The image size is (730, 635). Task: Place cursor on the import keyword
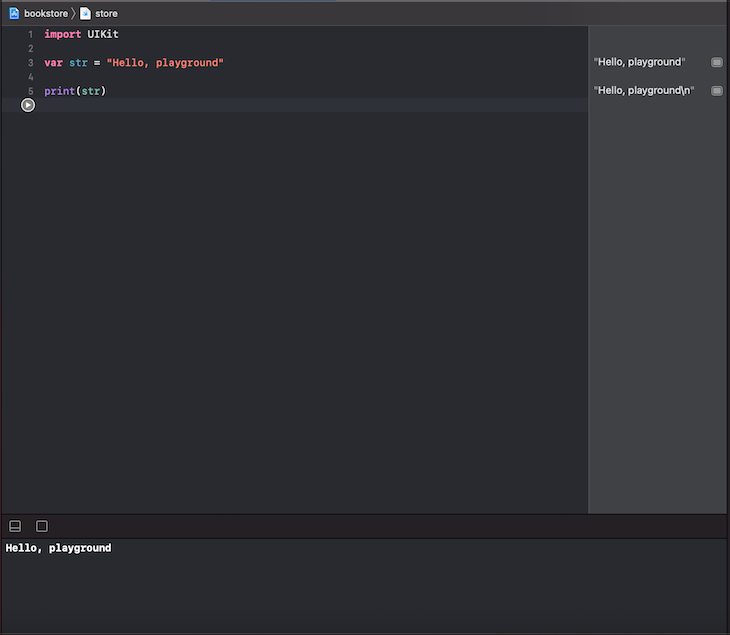pos(62,34)
